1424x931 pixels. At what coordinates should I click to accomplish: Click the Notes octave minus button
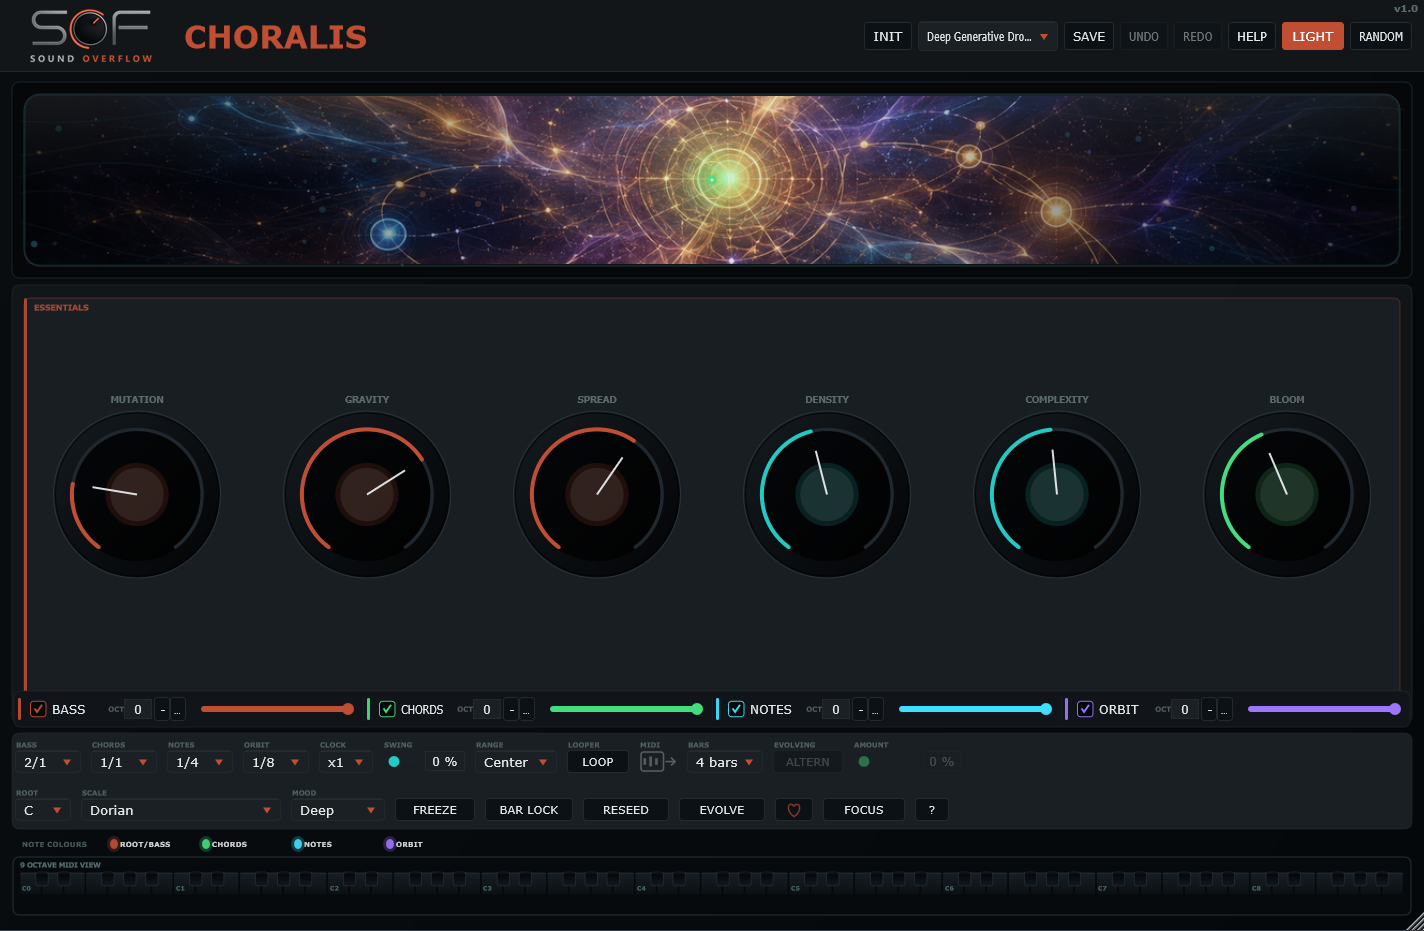(x=860, y=710)
